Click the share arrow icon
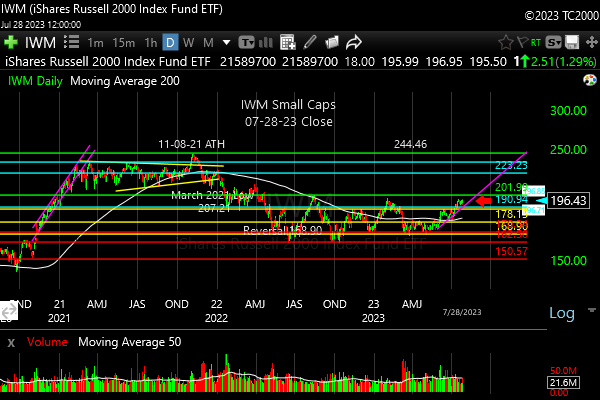600x400 pixels. tap(354, 43)
